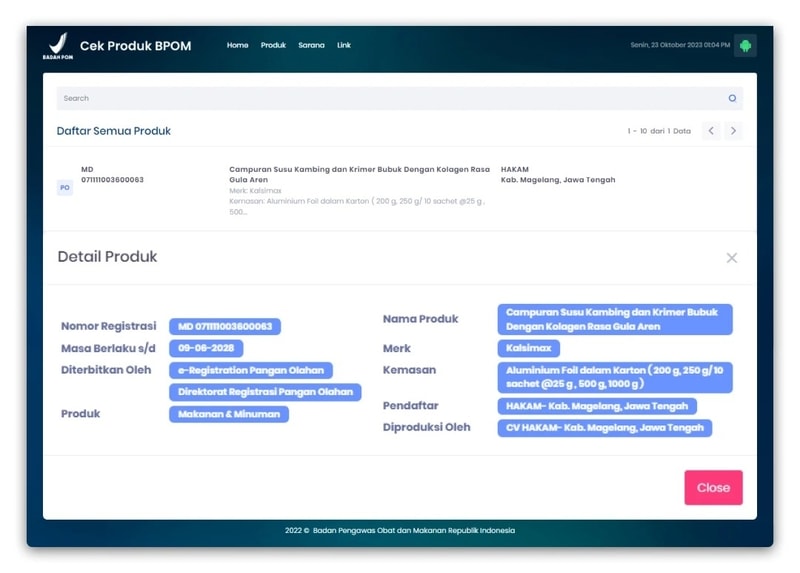The width and height of the screenshot is (800, 573).
Task: Click the 2022 Badan Pengawas footer text
Action: 399,531
